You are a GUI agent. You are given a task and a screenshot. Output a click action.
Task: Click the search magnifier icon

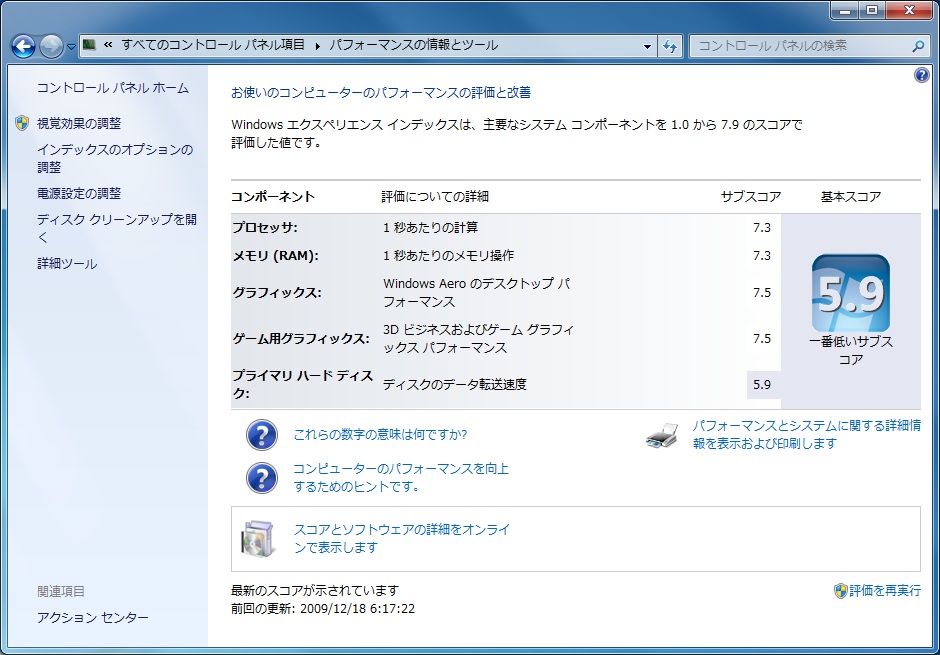(x=918, y=46)
